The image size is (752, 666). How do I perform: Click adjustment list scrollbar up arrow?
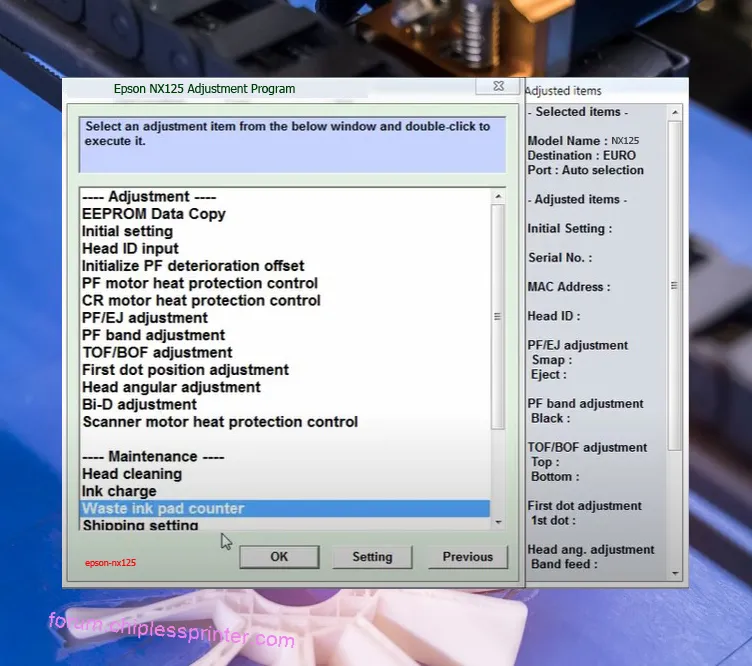tap(498, 197)
